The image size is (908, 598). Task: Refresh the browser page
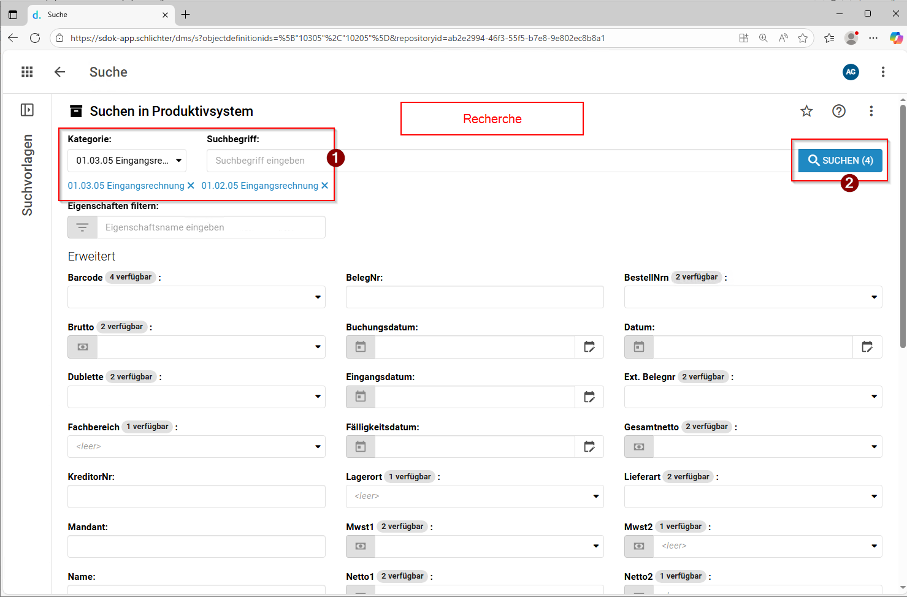(x=35, y=38)
